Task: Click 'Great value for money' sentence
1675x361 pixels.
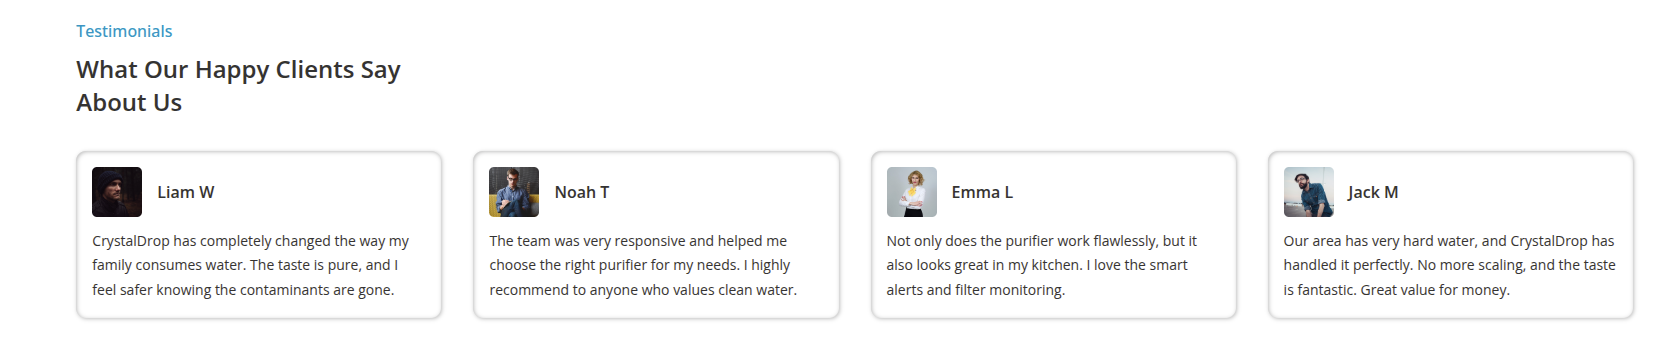Action: [x=1435, y=290]
